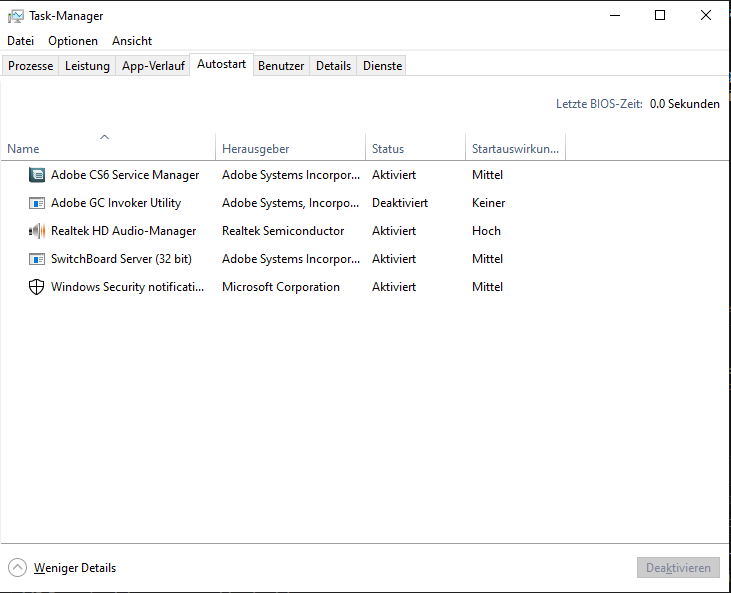Switch to the Dienste tab
This screenshot has height=593, width=731.
coord(382,66)
